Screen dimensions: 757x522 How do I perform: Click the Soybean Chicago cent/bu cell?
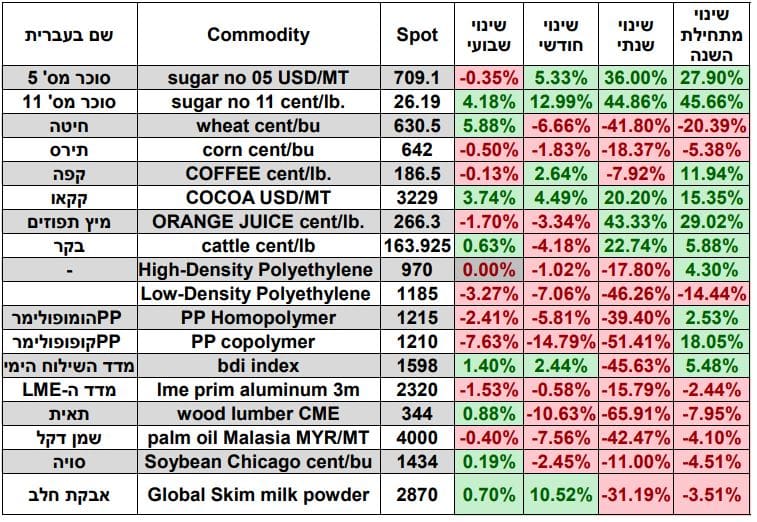tap(259, 462)
